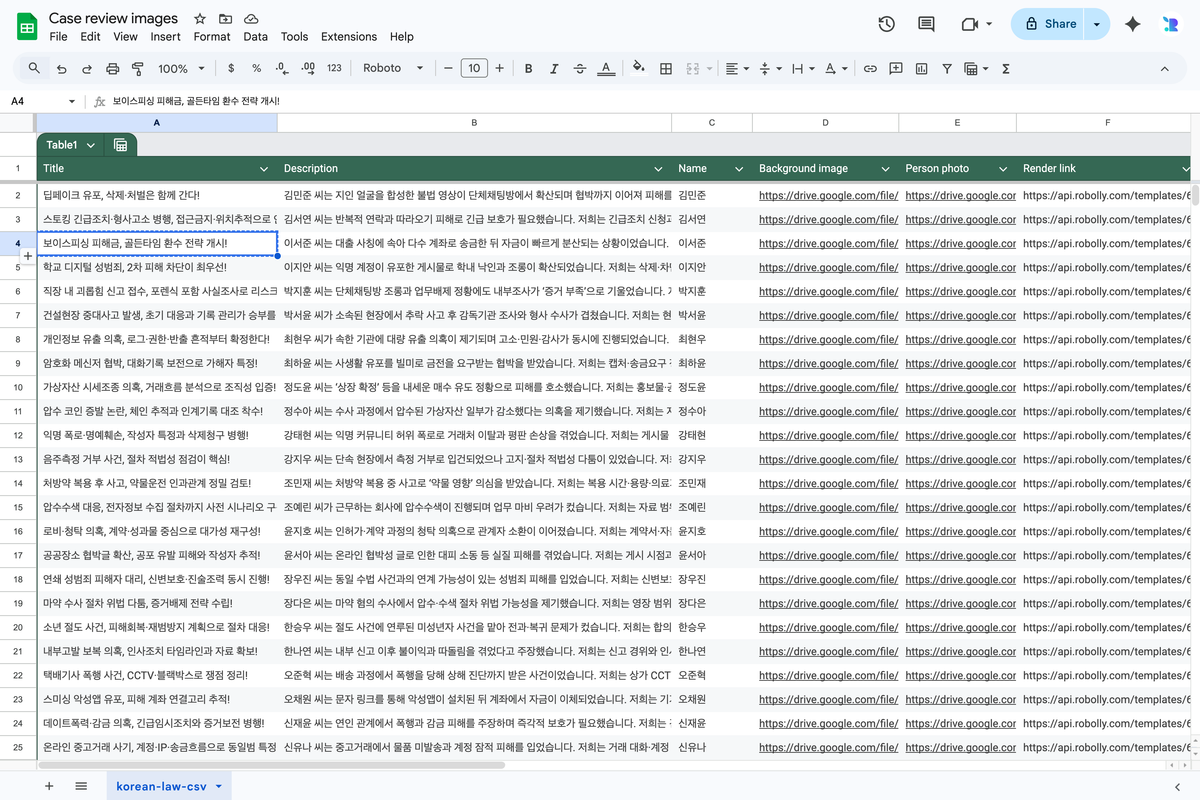Apply strikethrough formatting
The image size is (1200, 800).
[x=578, y=68]
